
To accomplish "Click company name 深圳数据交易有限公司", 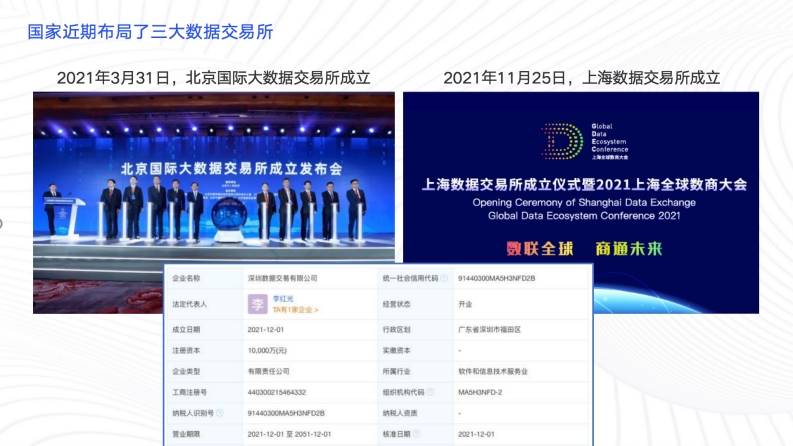I will [x=282, y=278].
